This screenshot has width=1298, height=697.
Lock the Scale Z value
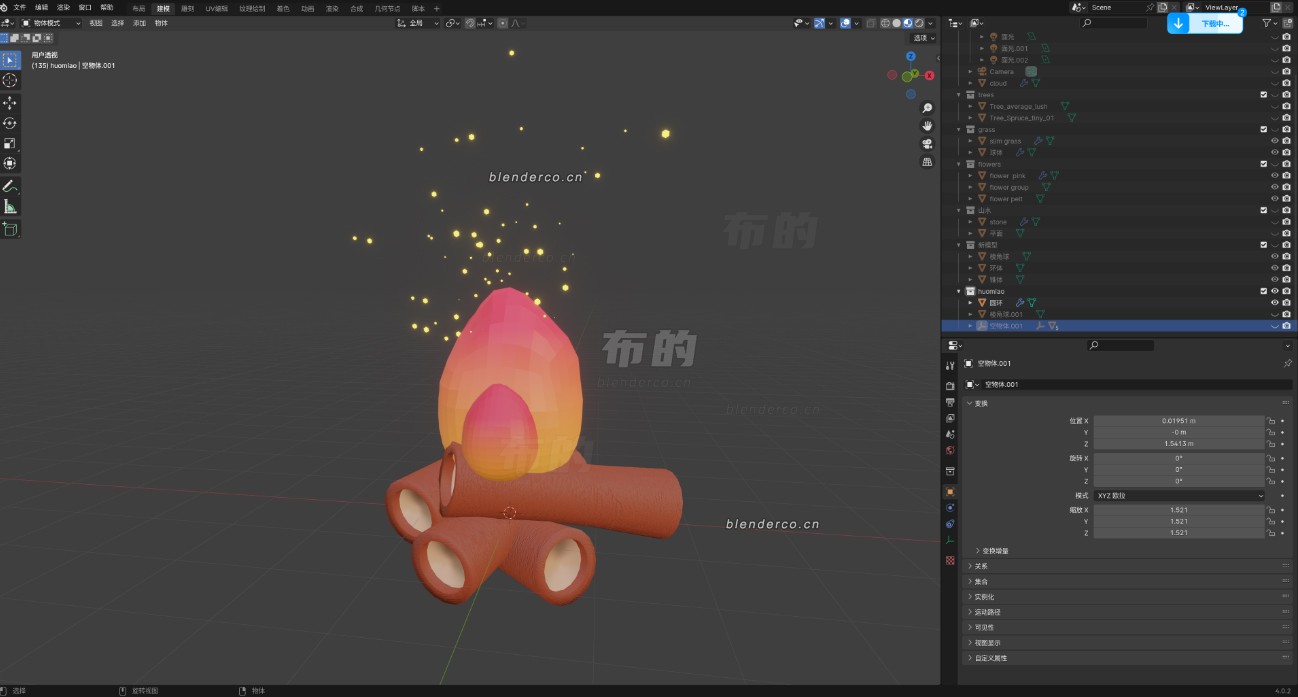(1271, 532)
